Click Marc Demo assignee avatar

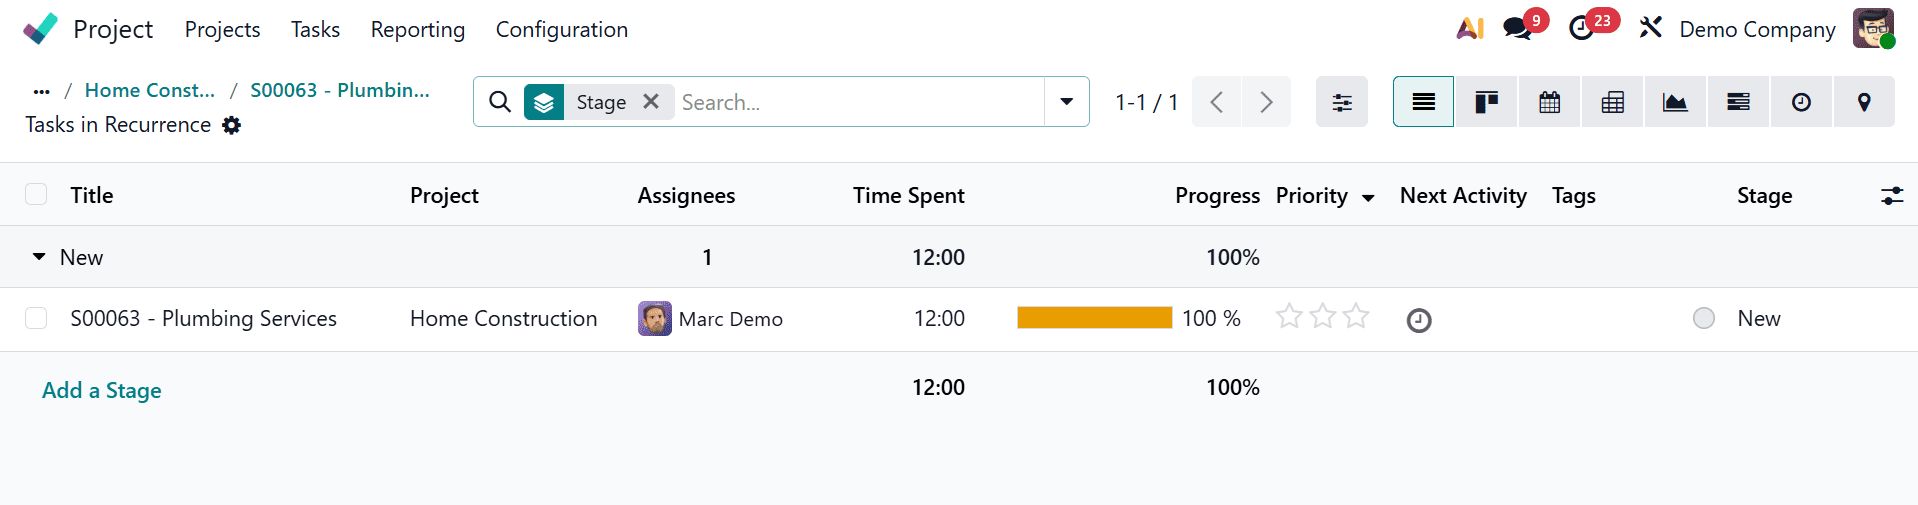click(655, 318)
